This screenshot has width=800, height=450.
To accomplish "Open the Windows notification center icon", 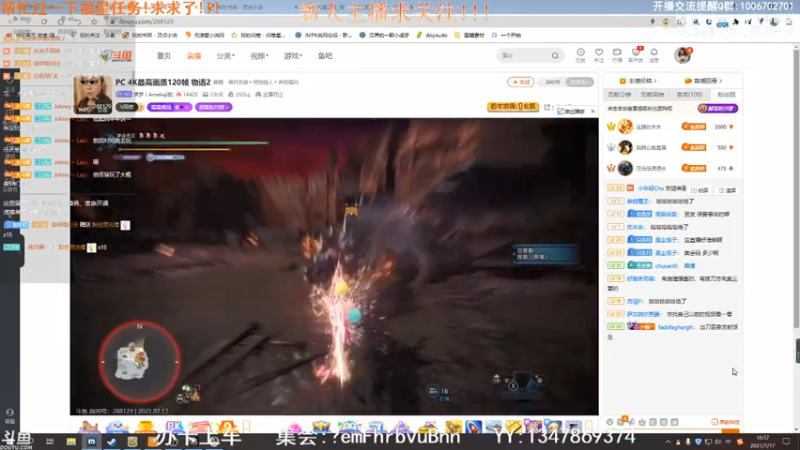I will point(786,441).
